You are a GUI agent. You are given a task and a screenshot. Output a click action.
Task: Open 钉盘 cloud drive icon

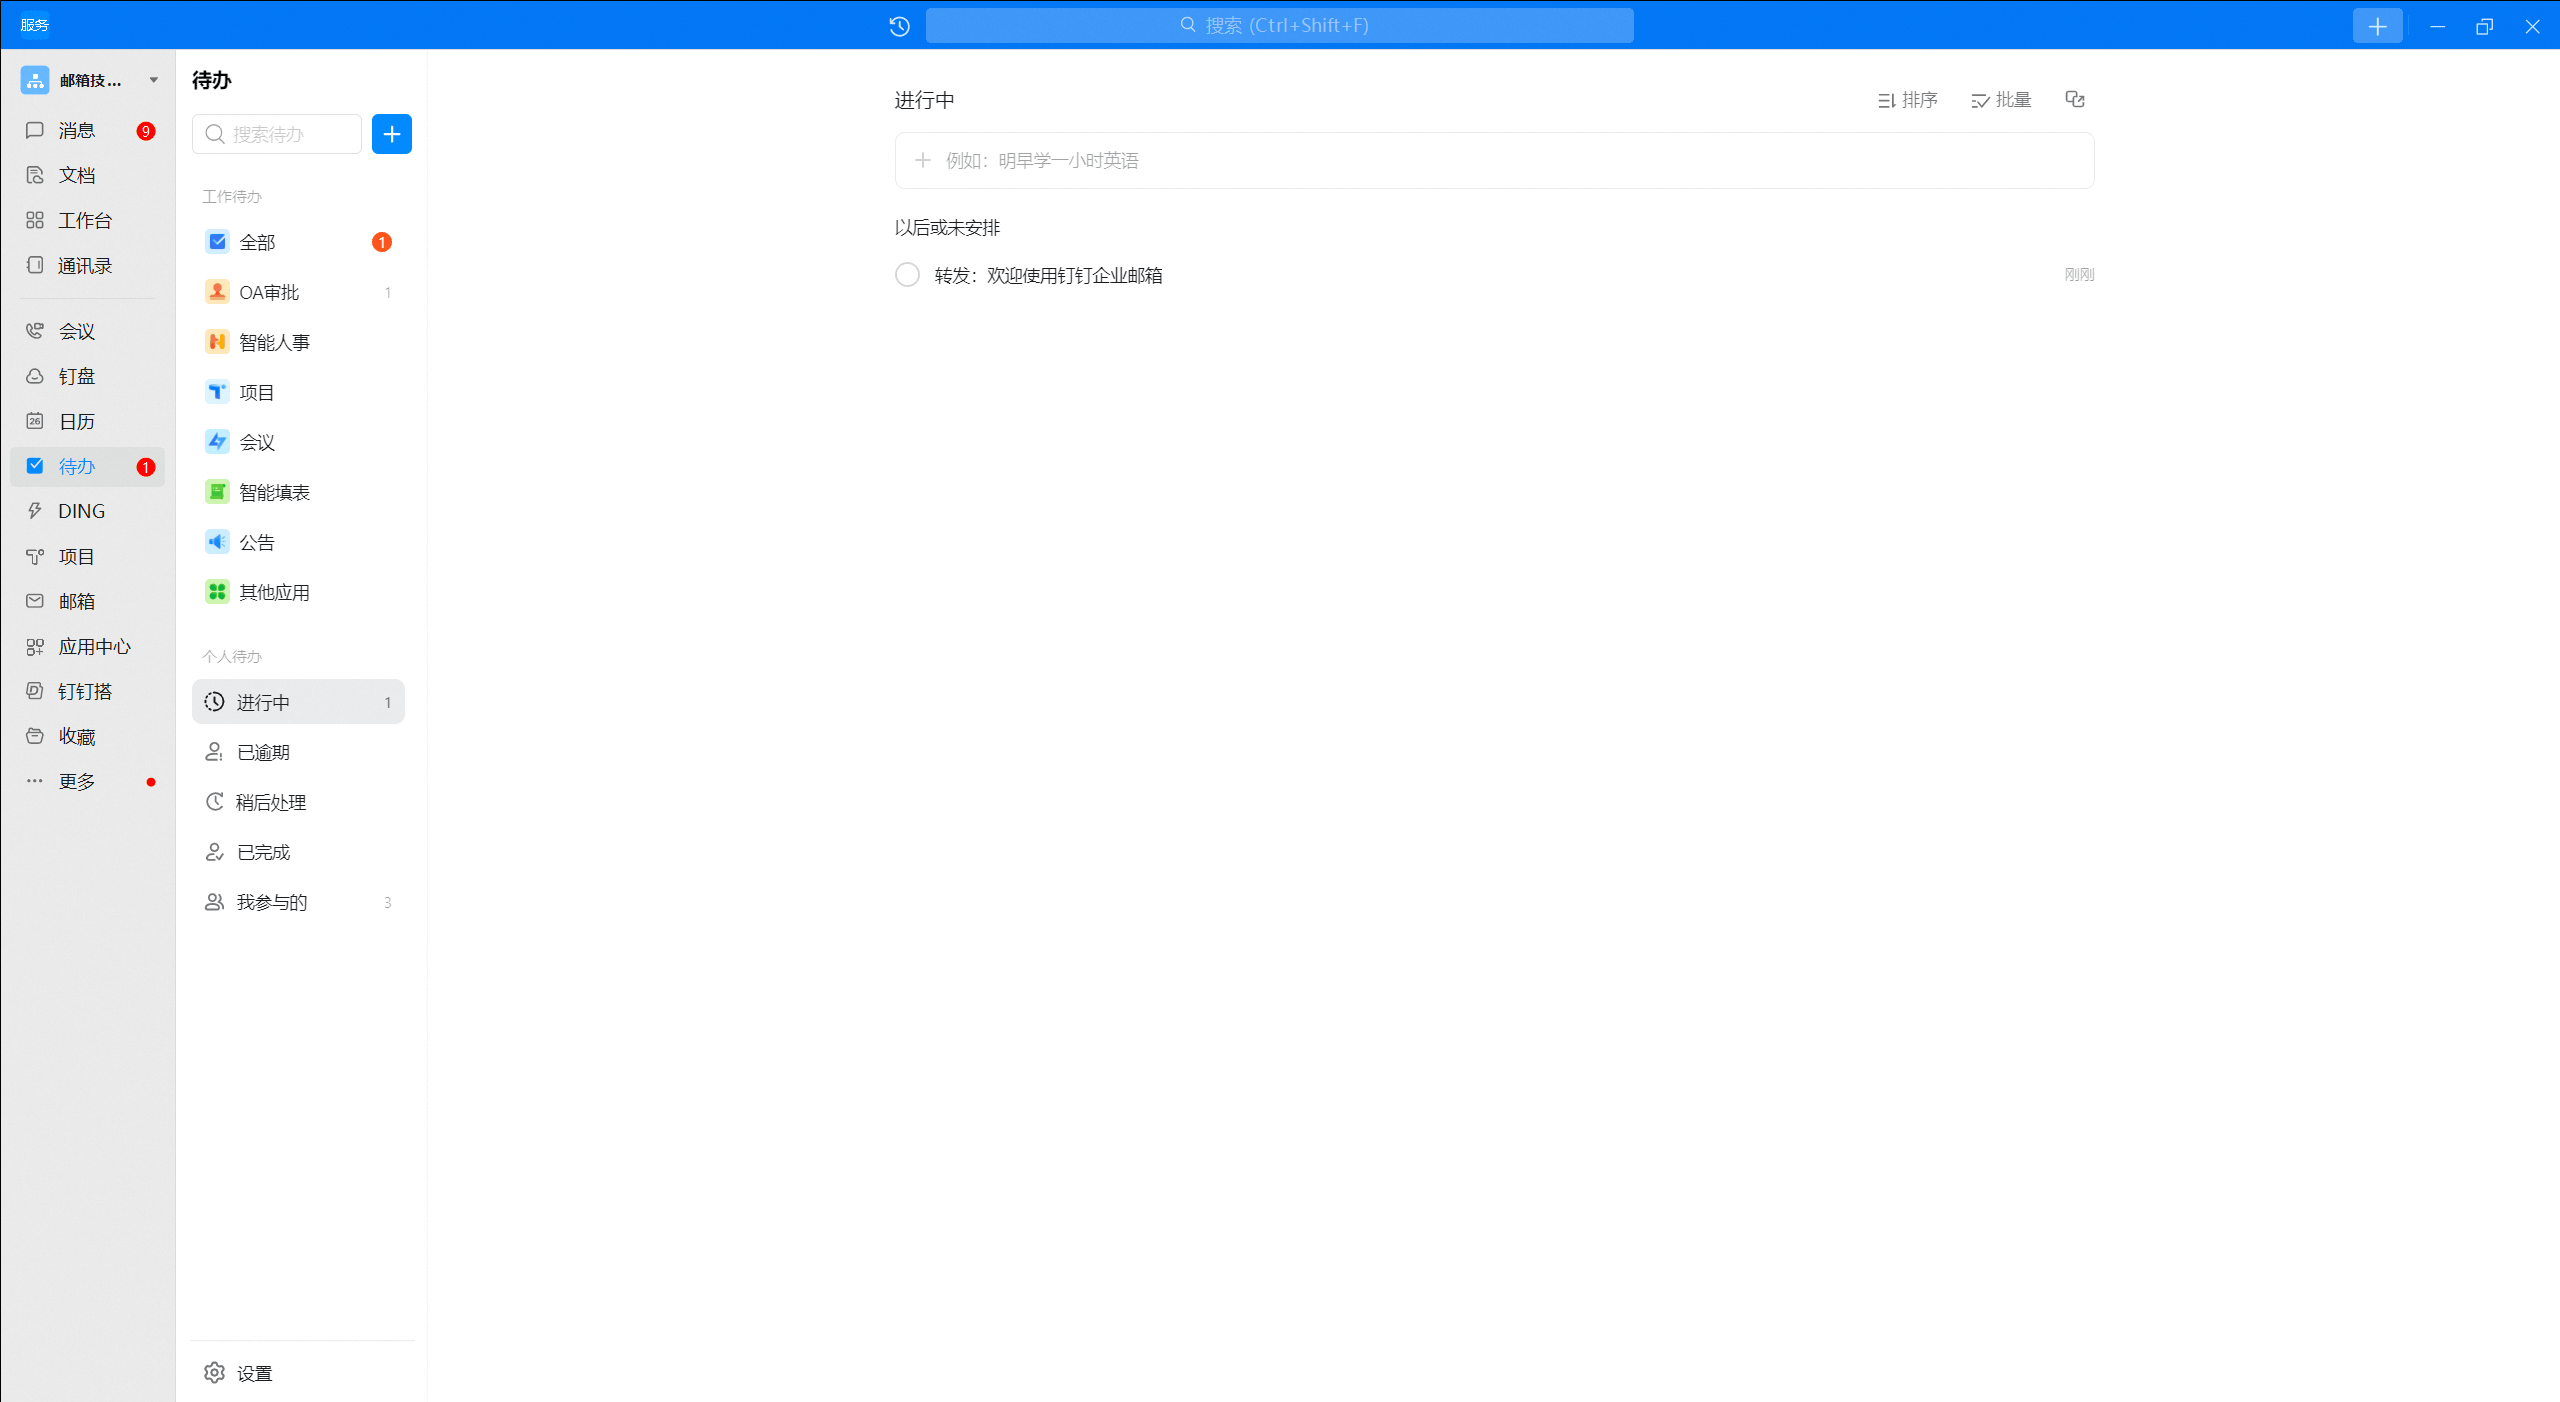click(35, 376)
